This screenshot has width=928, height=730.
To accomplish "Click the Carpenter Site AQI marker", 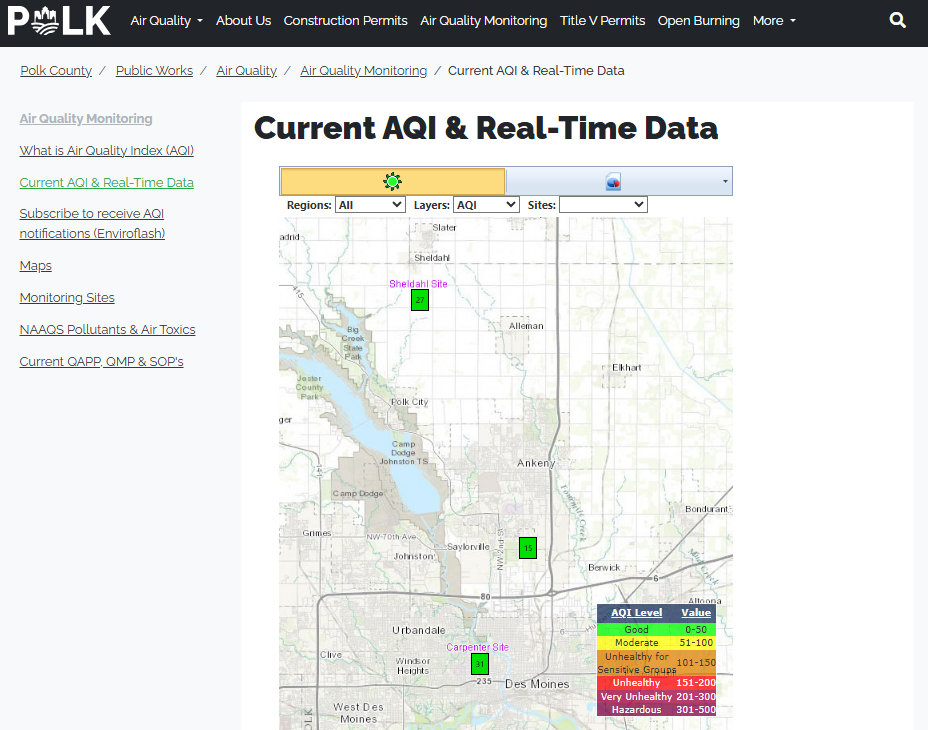I will click(480, 664).
